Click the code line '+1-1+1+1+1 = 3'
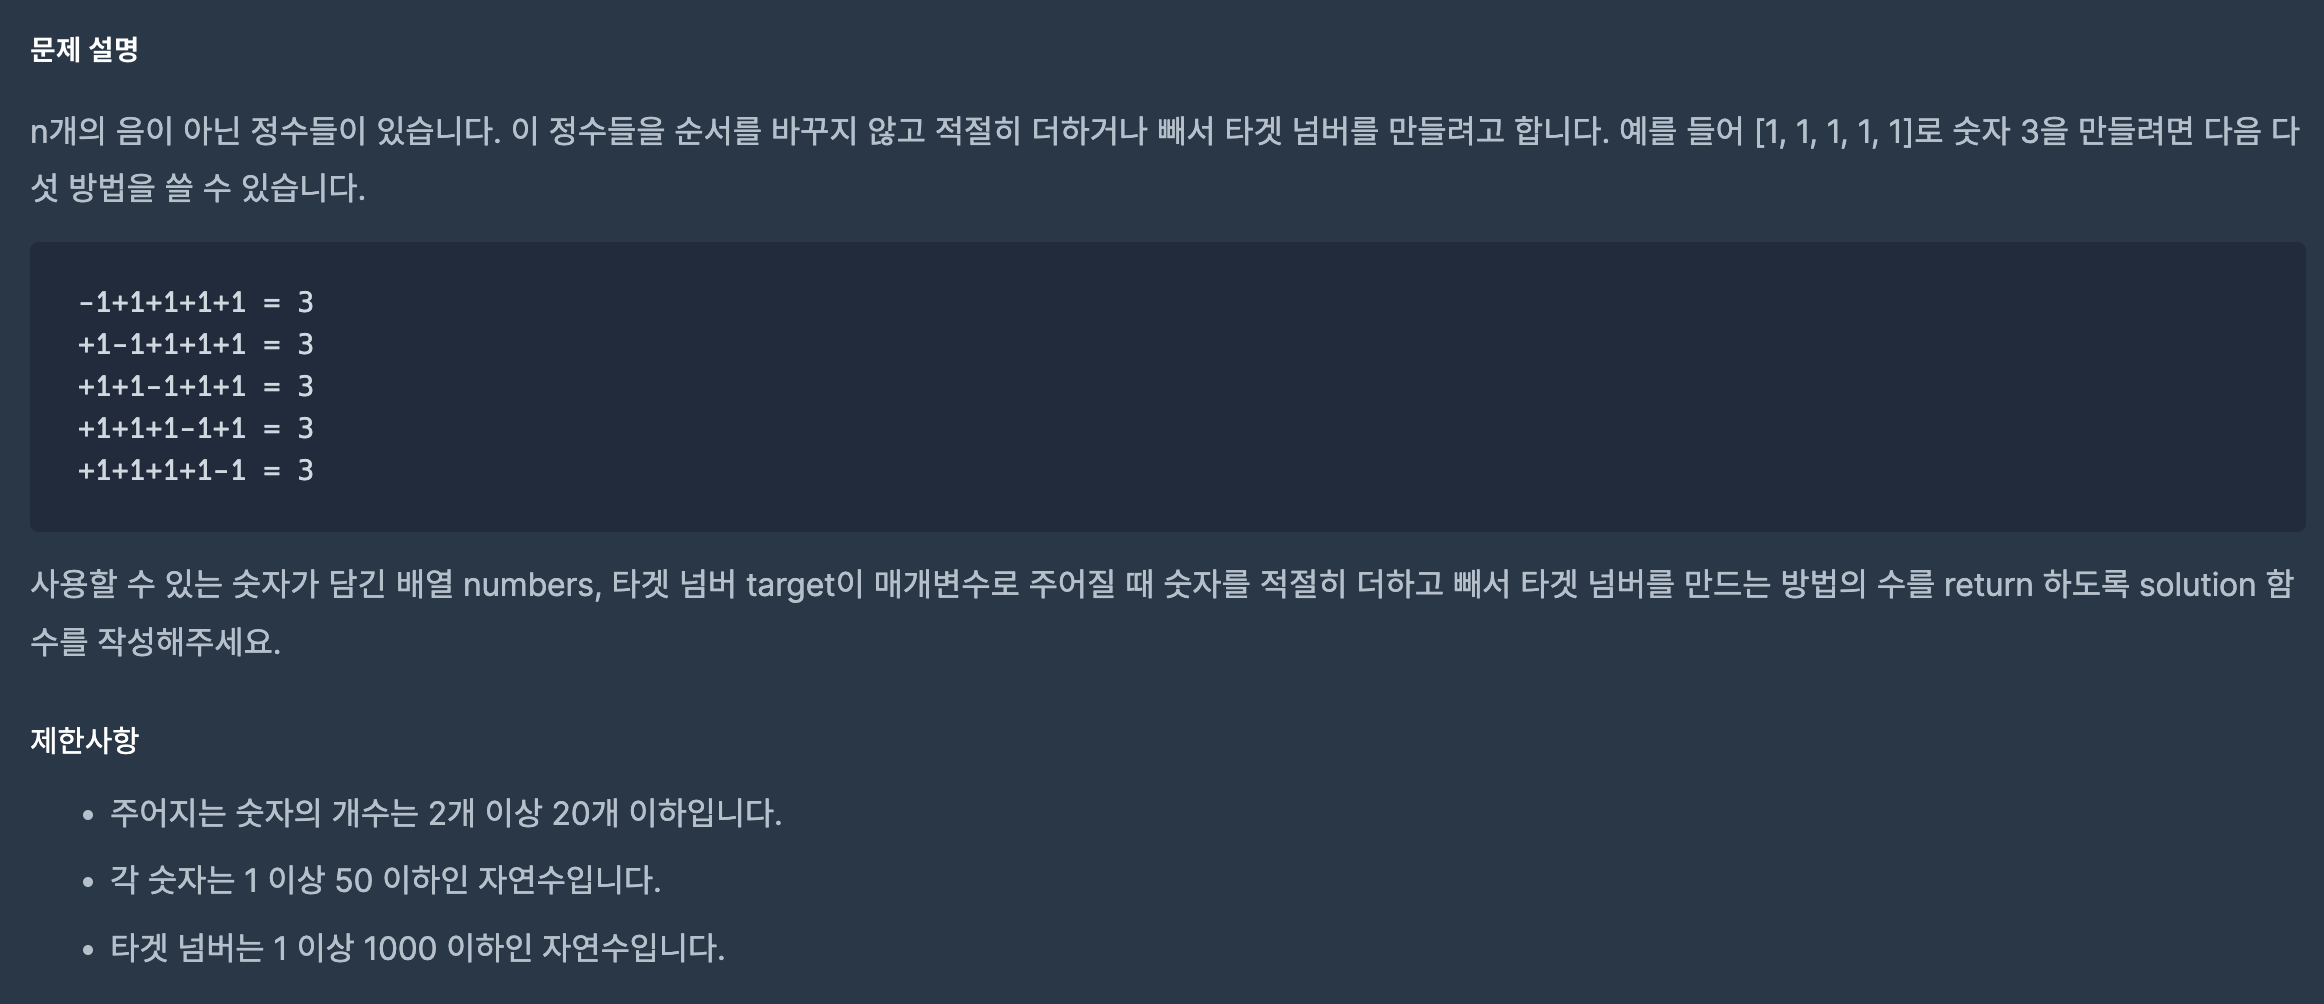Viewport: 2324px width, 1004px height. (196, 344)
